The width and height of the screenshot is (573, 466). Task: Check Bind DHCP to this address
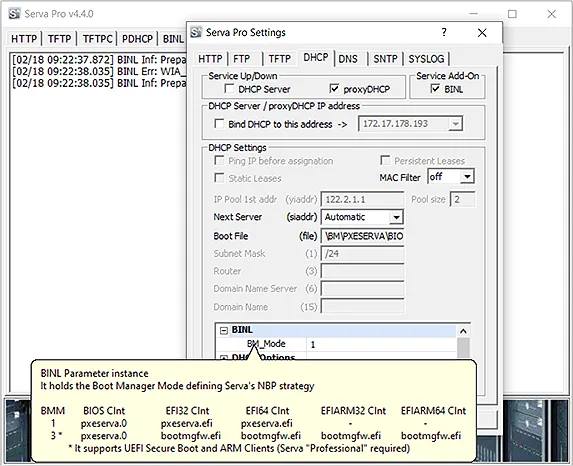219,124
